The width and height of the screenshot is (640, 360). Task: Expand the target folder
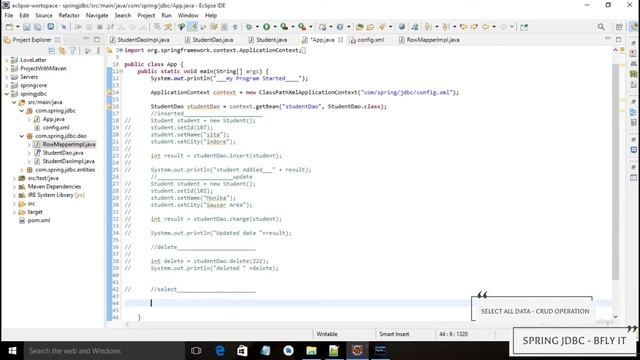tap(14, 212)
